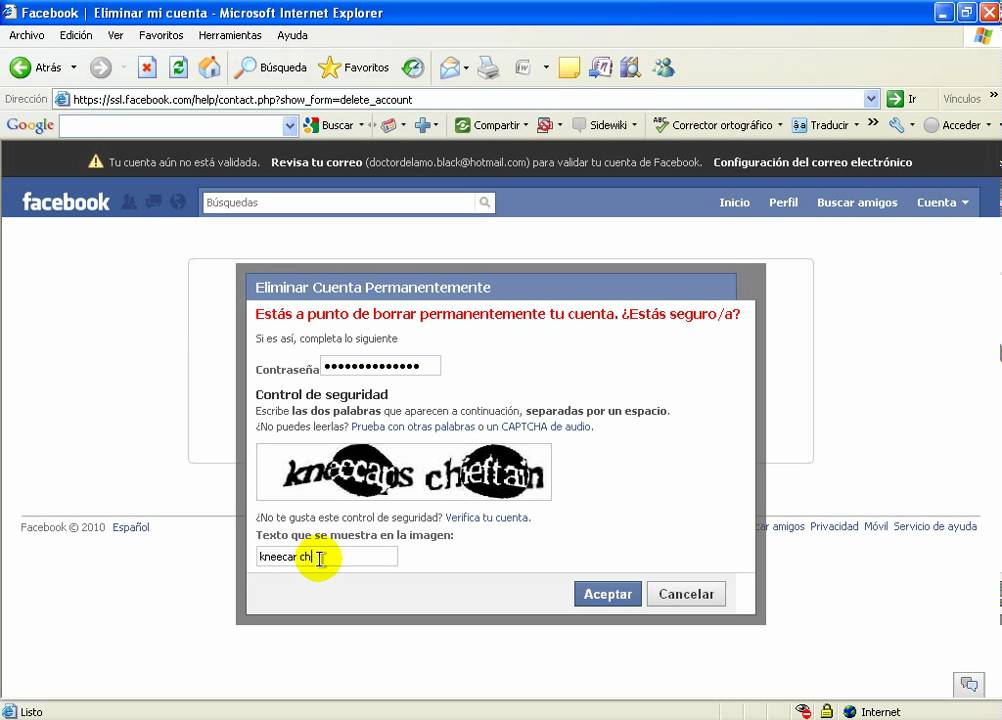This screenshot has height=720, width=1002.
Task: Click the Google toolbar Buscar button
Action: point(328,125)
